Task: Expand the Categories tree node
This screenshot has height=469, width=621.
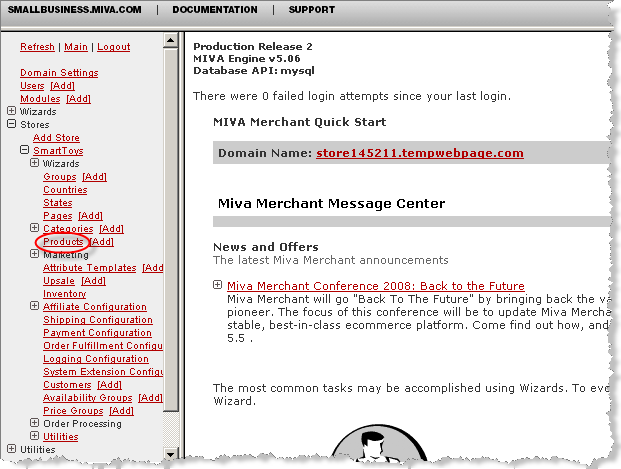Action: 34,228
